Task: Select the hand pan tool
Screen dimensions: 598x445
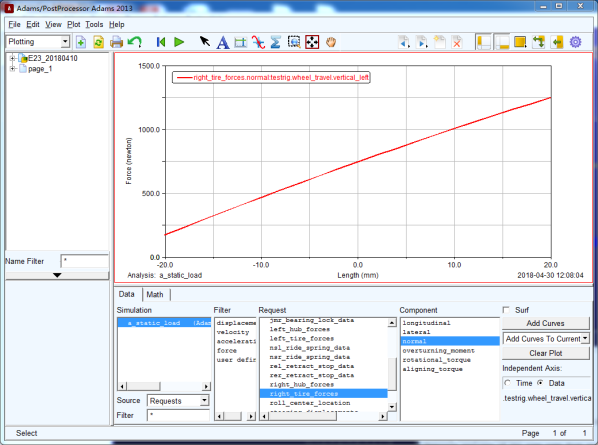Action: 331,42
